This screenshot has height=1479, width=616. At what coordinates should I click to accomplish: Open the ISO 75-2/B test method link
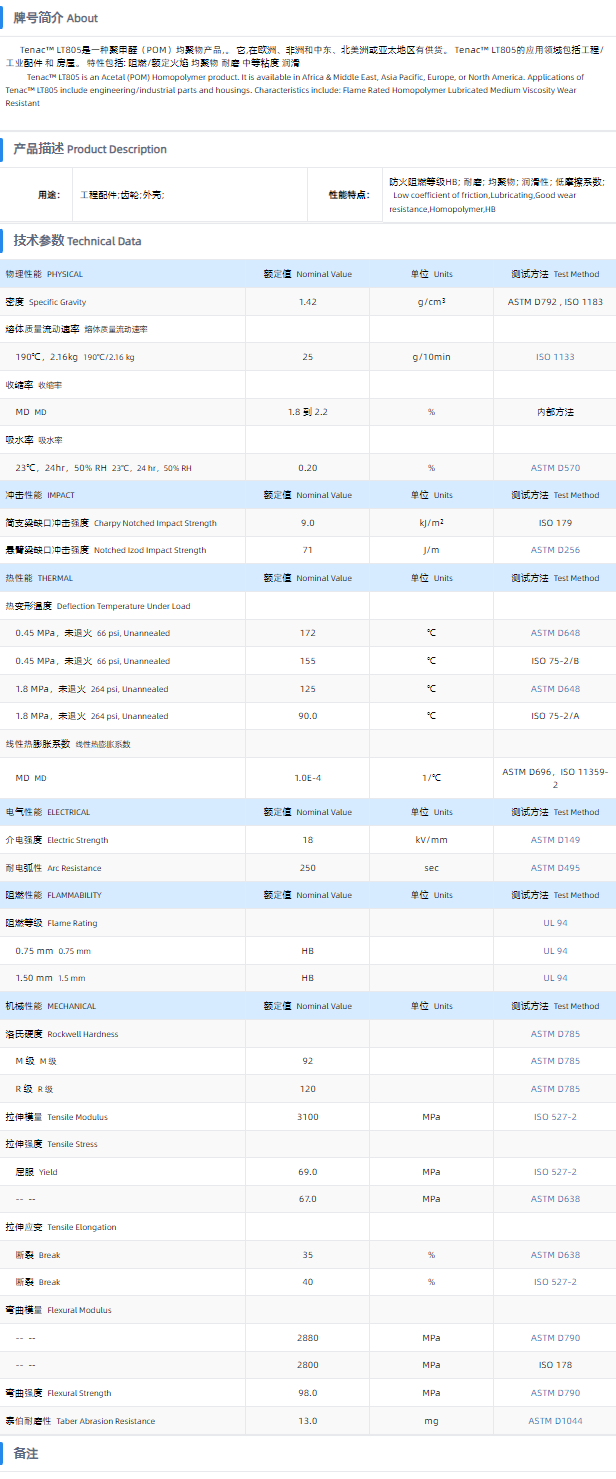point(555,661)
